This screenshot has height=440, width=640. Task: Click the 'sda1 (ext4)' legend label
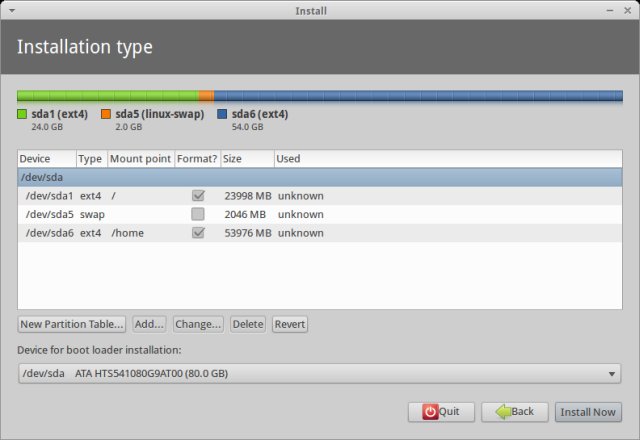click(x=60, y=114)
